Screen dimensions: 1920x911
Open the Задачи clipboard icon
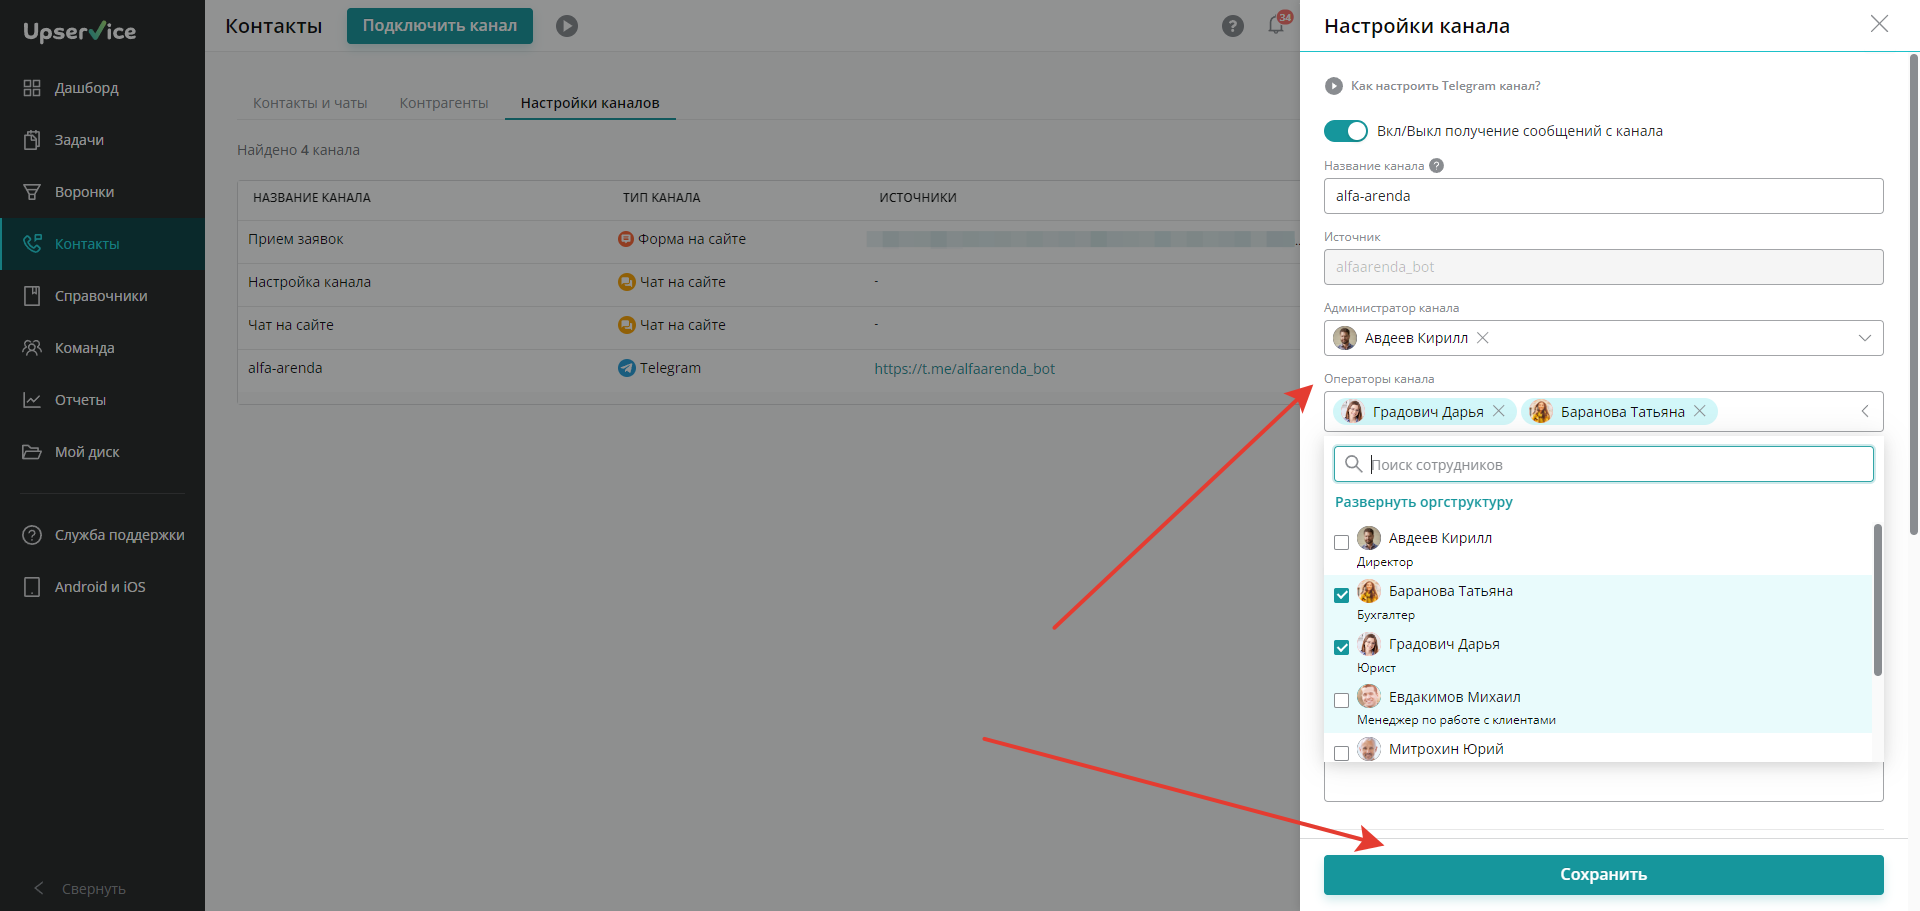pyautogui.click(x=32, y=140)
